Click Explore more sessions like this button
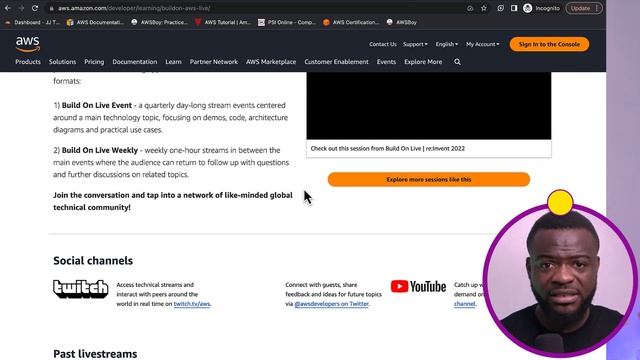 coord(429,179)
